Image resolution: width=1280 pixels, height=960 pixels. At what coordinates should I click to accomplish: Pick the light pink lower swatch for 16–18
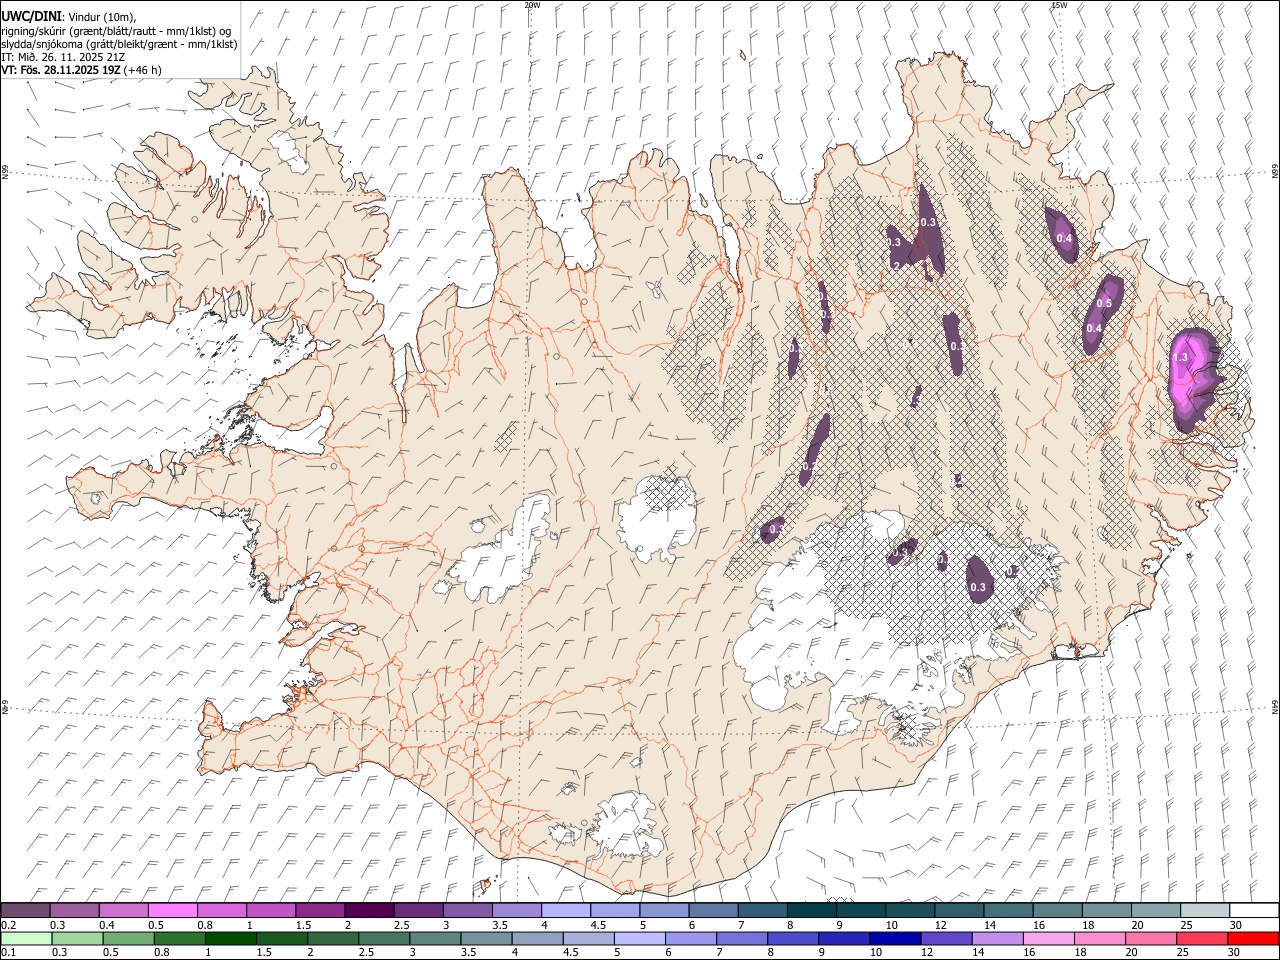(x=1048, y=939)
